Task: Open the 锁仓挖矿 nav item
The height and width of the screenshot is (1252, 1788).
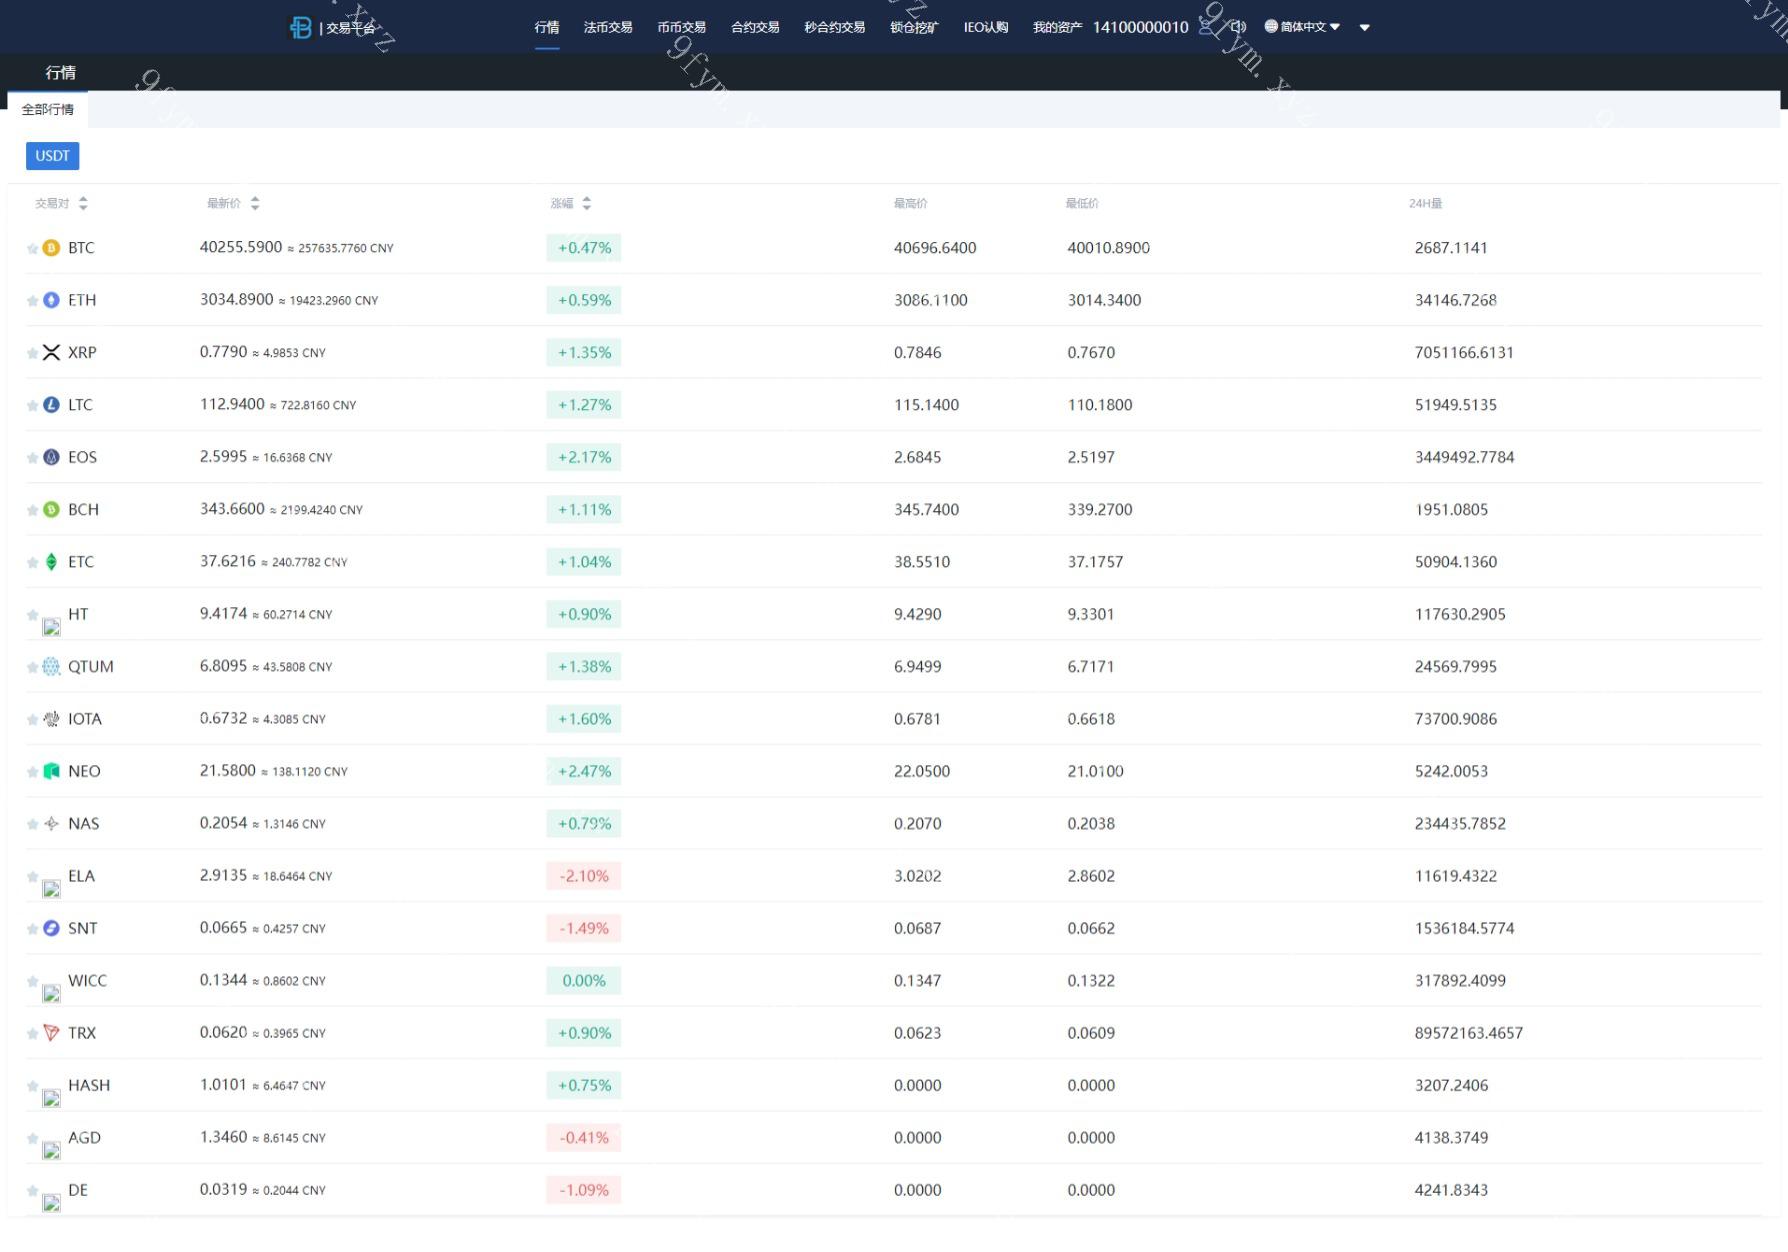Action: (x=914, y=27)
